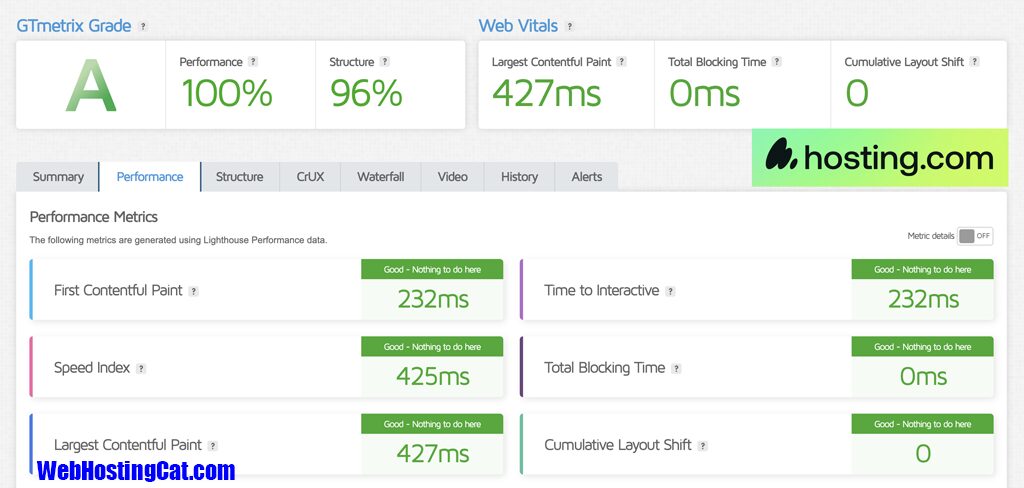1024x488 pixels.
Task: Click help icon next to Performance score
Action: [x=253, y=61]
